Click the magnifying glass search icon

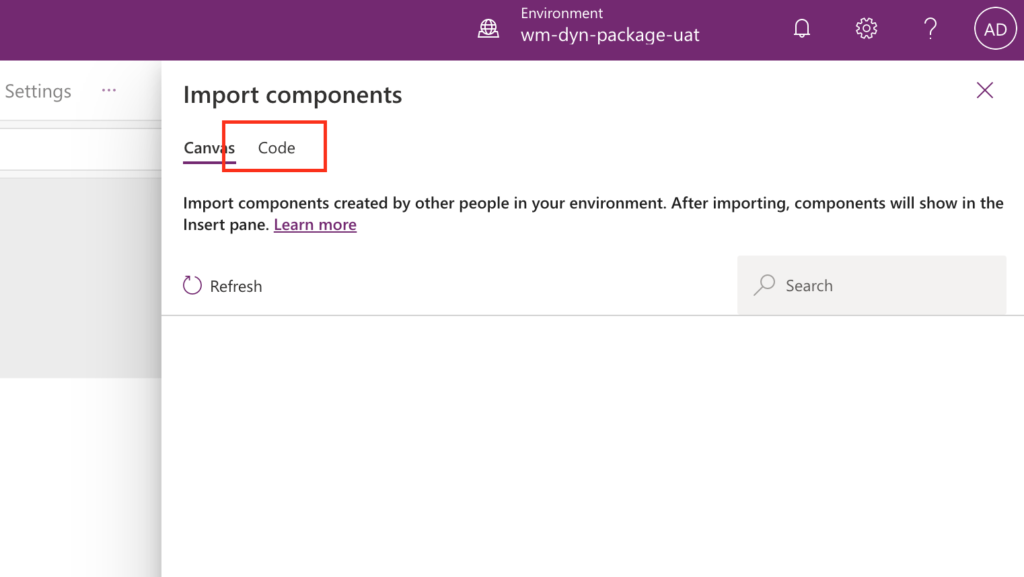click(764, 285)
